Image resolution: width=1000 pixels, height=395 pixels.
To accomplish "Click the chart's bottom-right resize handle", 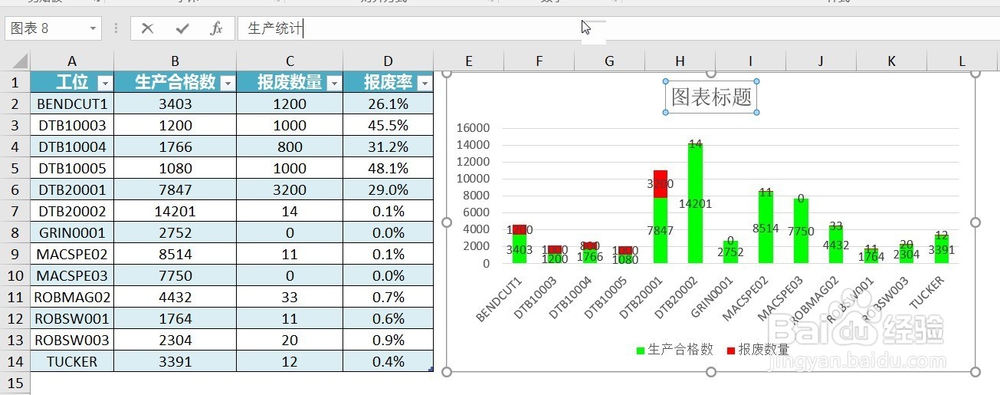I will 974,372.
